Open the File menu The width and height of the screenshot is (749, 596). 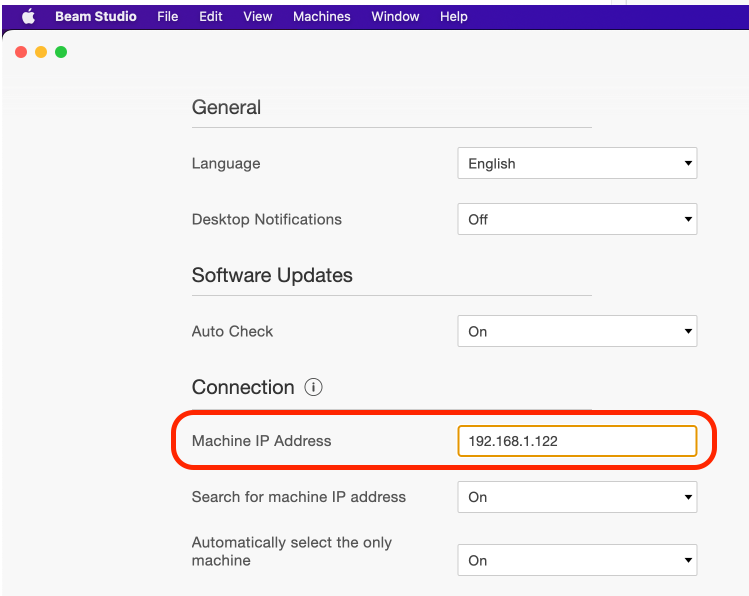(168, 17)
